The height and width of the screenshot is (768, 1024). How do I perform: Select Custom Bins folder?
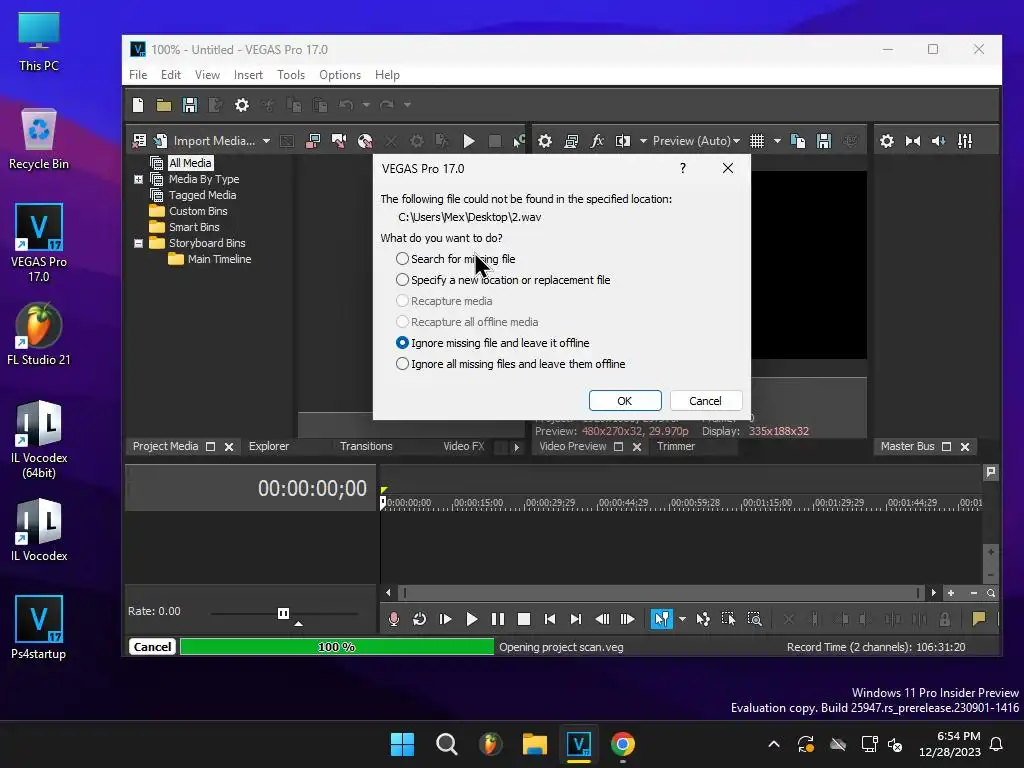198,211
